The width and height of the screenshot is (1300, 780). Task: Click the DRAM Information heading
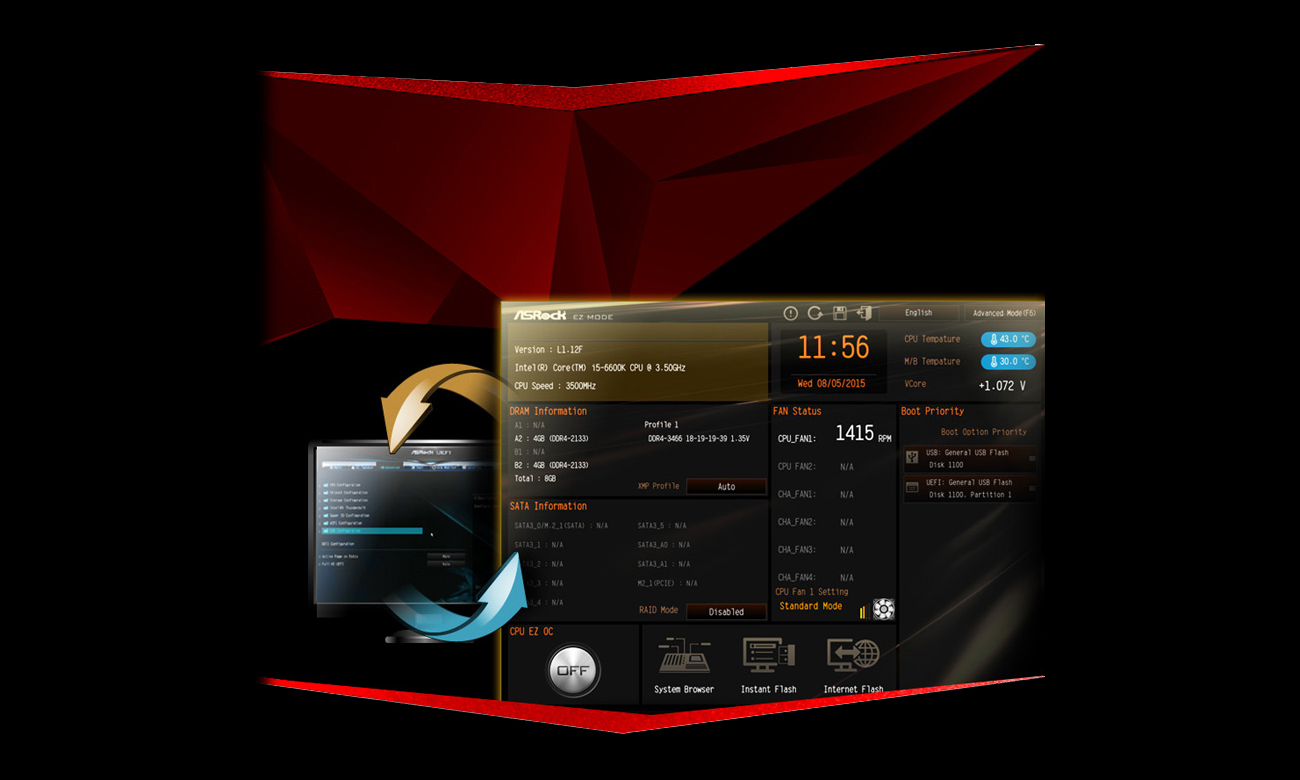point(548,411)
